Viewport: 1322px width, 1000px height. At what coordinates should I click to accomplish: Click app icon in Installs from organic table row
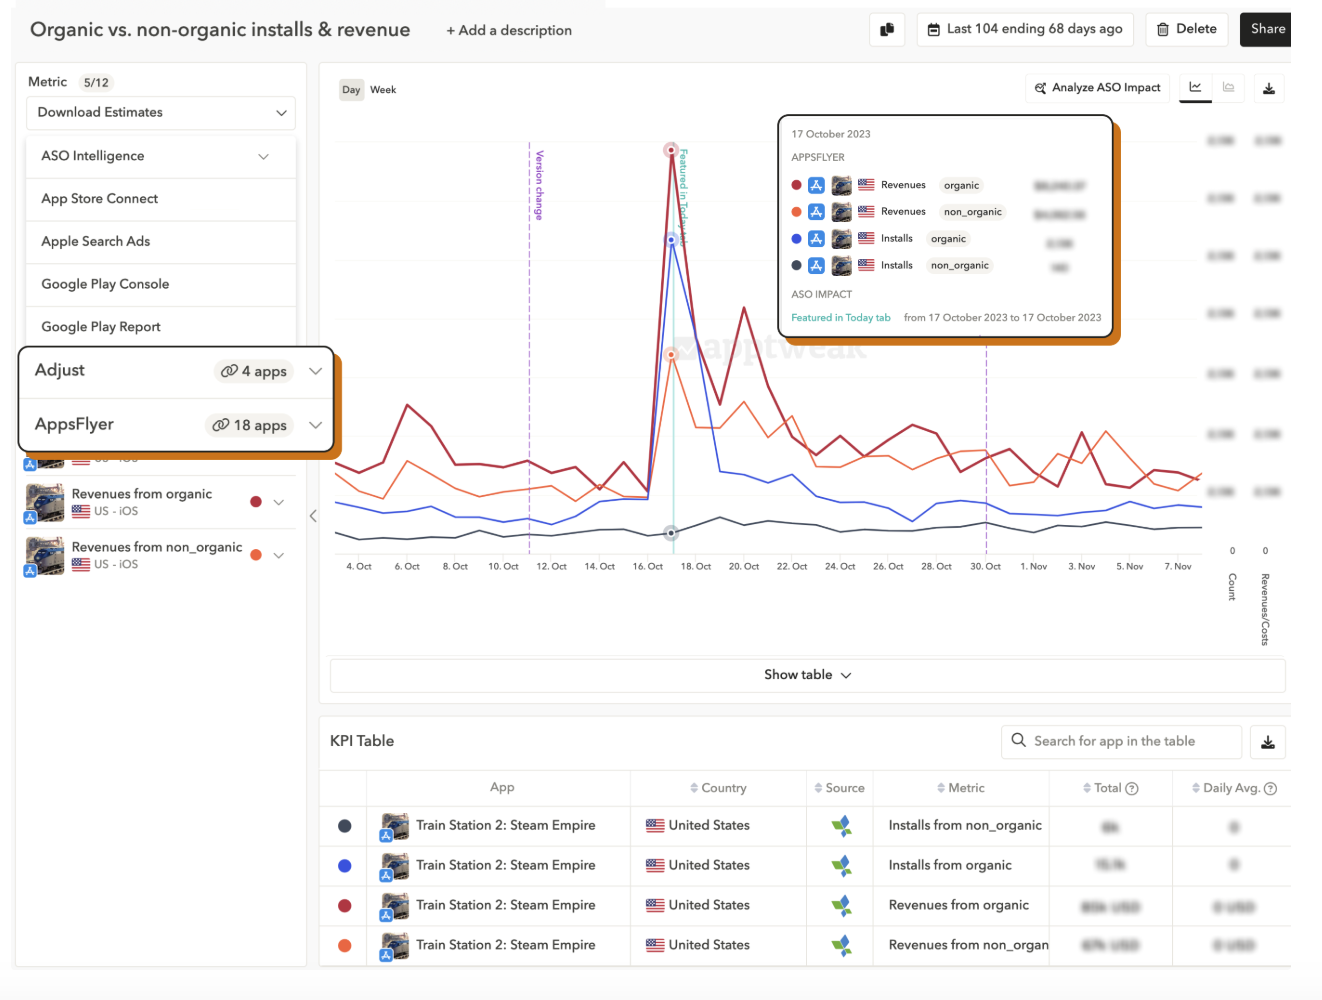pos(394,867)
